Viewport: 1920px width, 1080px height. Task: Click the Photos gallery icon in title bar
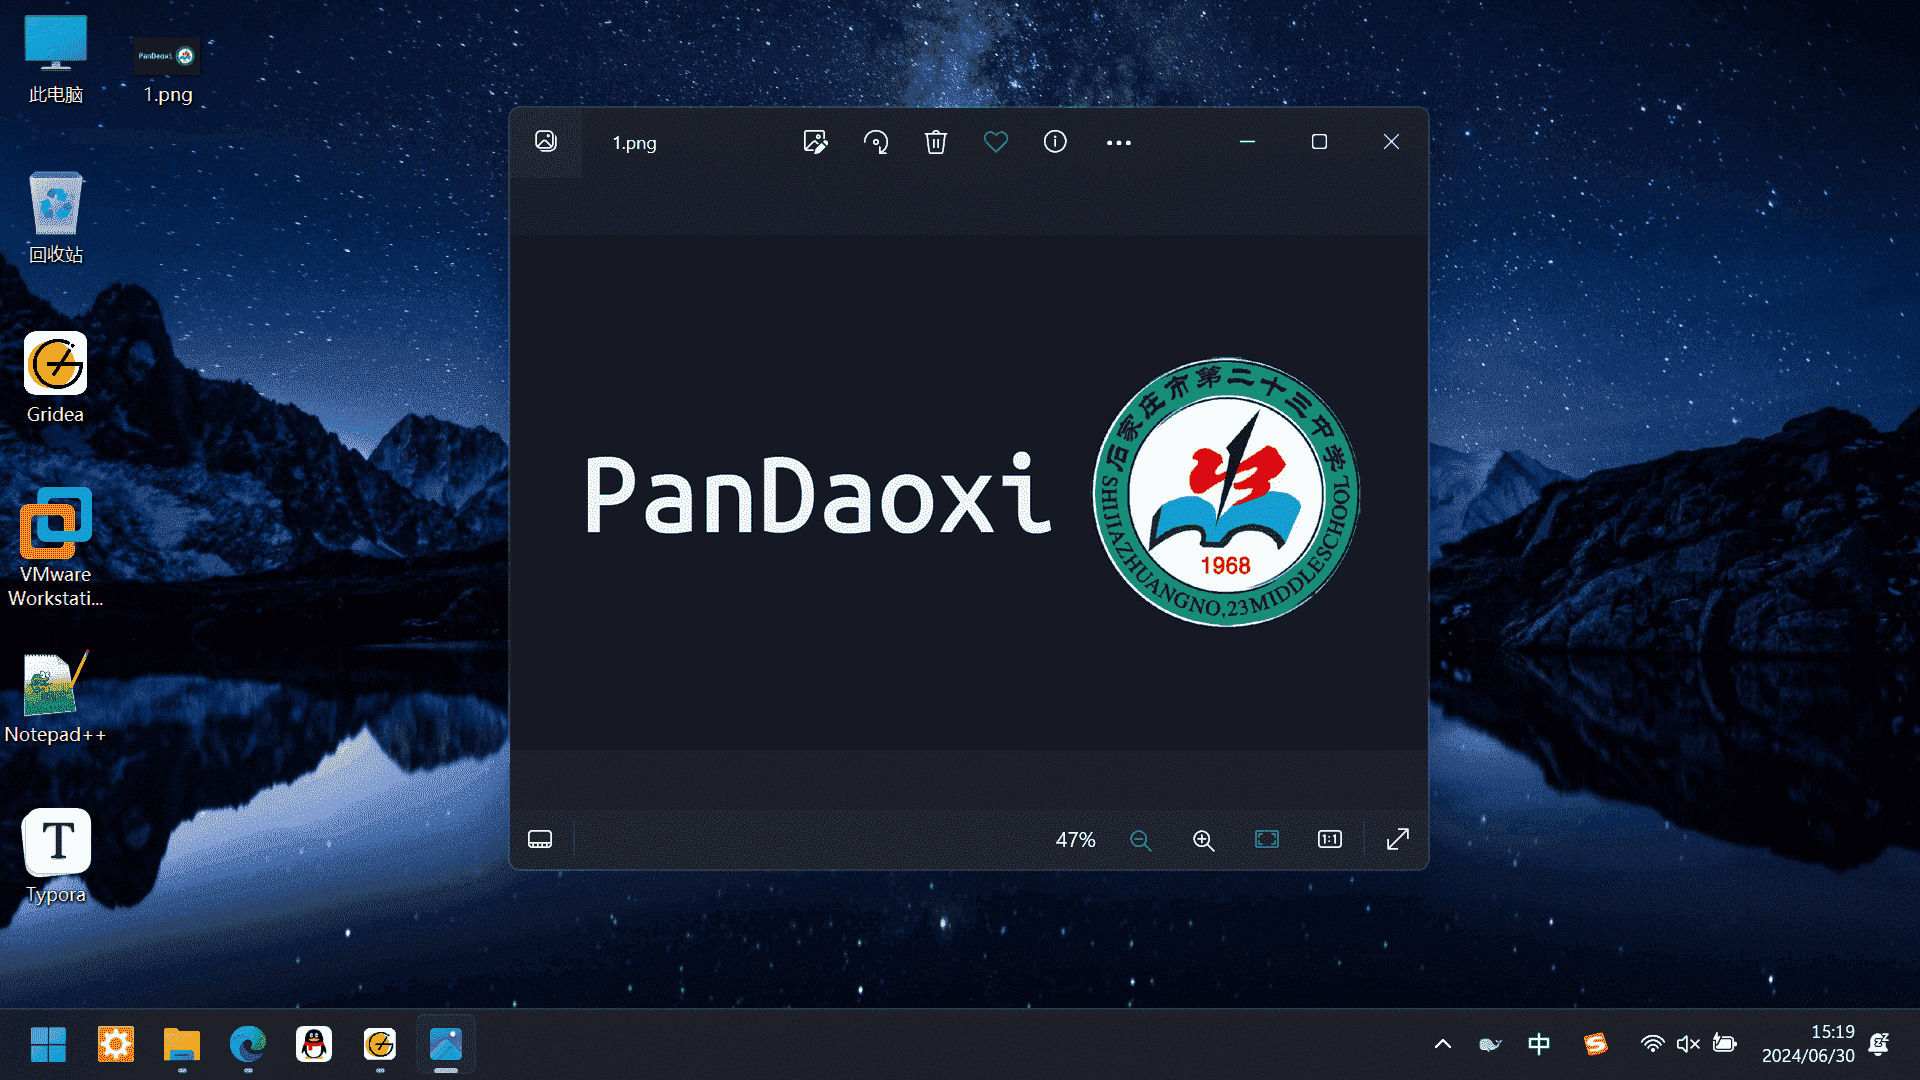click(546, 141)
